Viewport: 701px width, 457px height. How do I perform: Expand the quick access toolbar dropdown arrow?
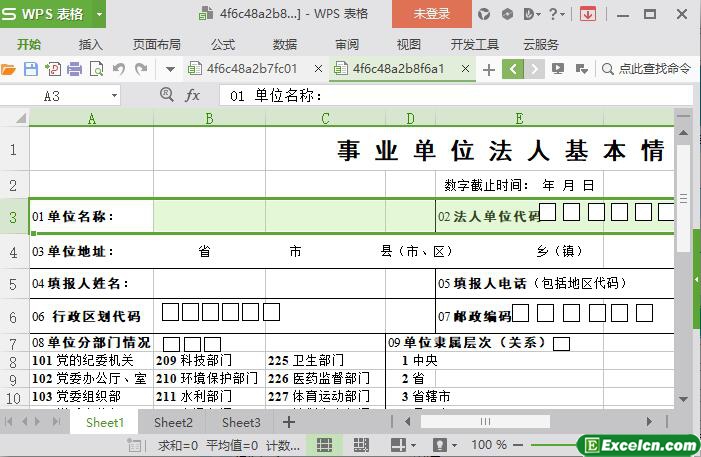(169, 69)
